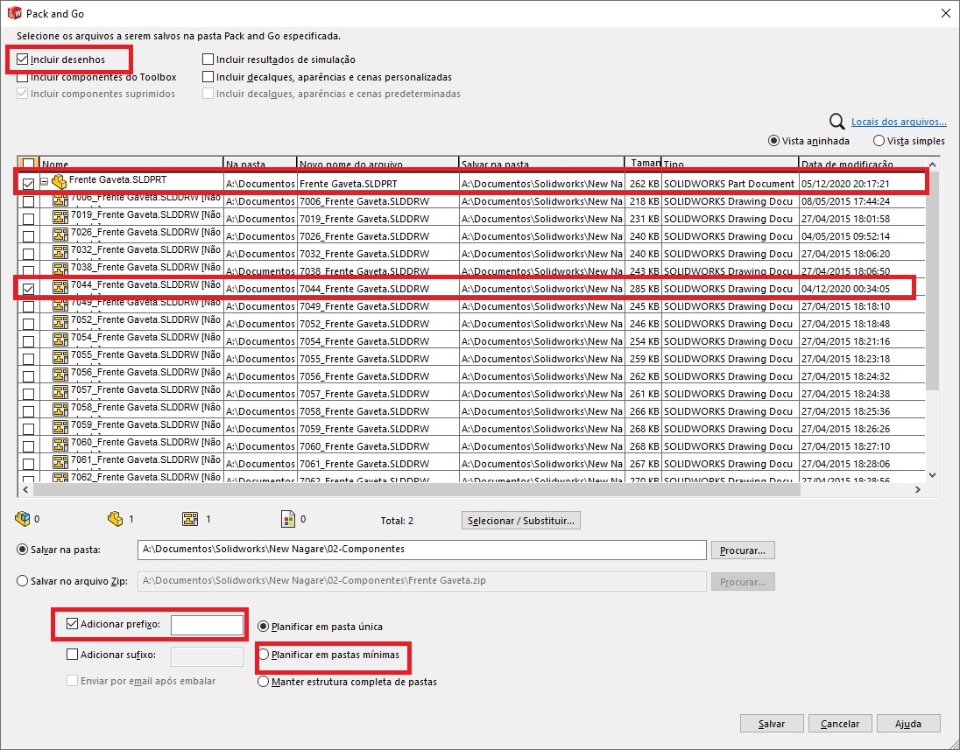Check Incluir decalques, aparências e cenas personalizadas

208,77
